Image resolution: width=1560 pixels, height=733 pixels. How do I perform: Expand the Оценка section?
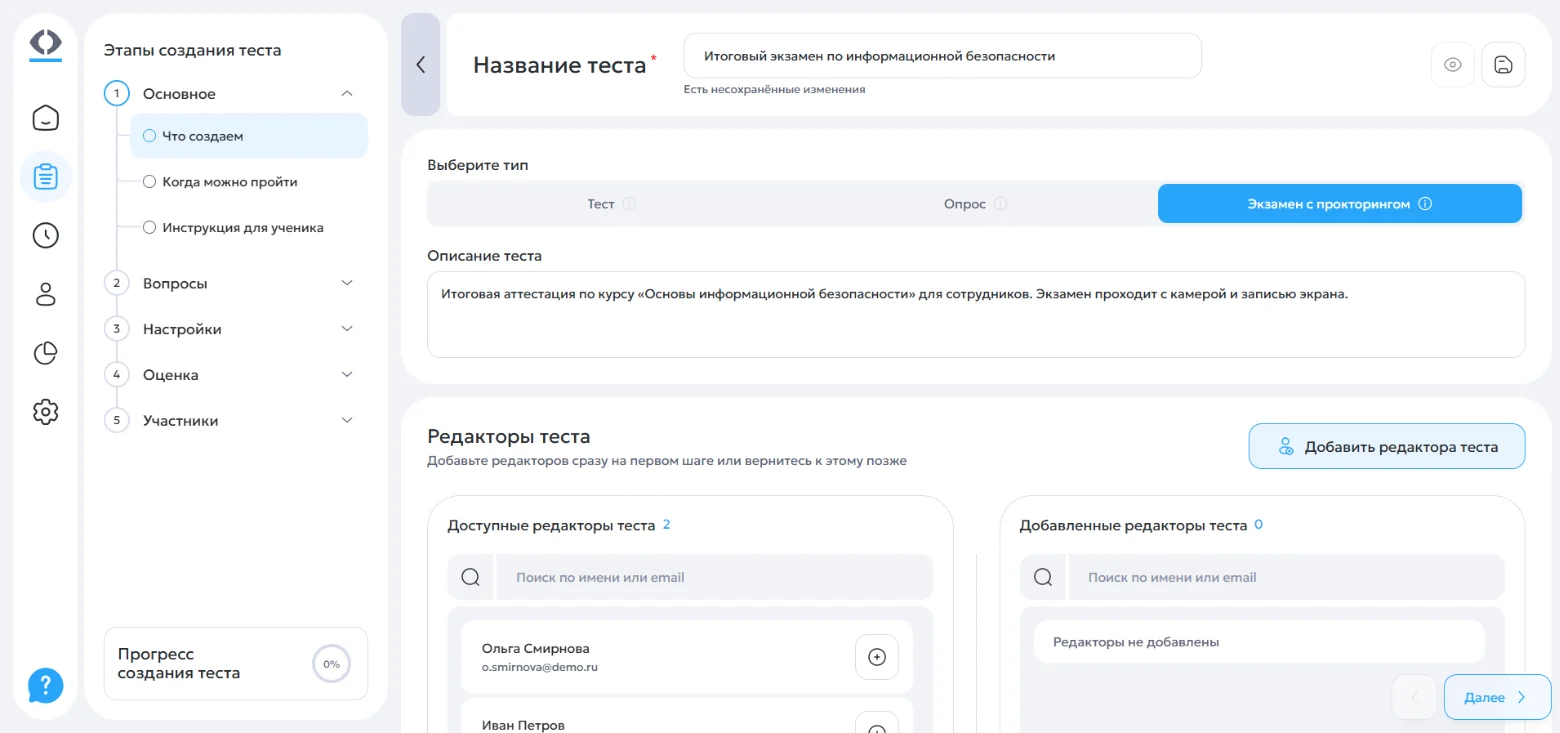coord(347,375)
